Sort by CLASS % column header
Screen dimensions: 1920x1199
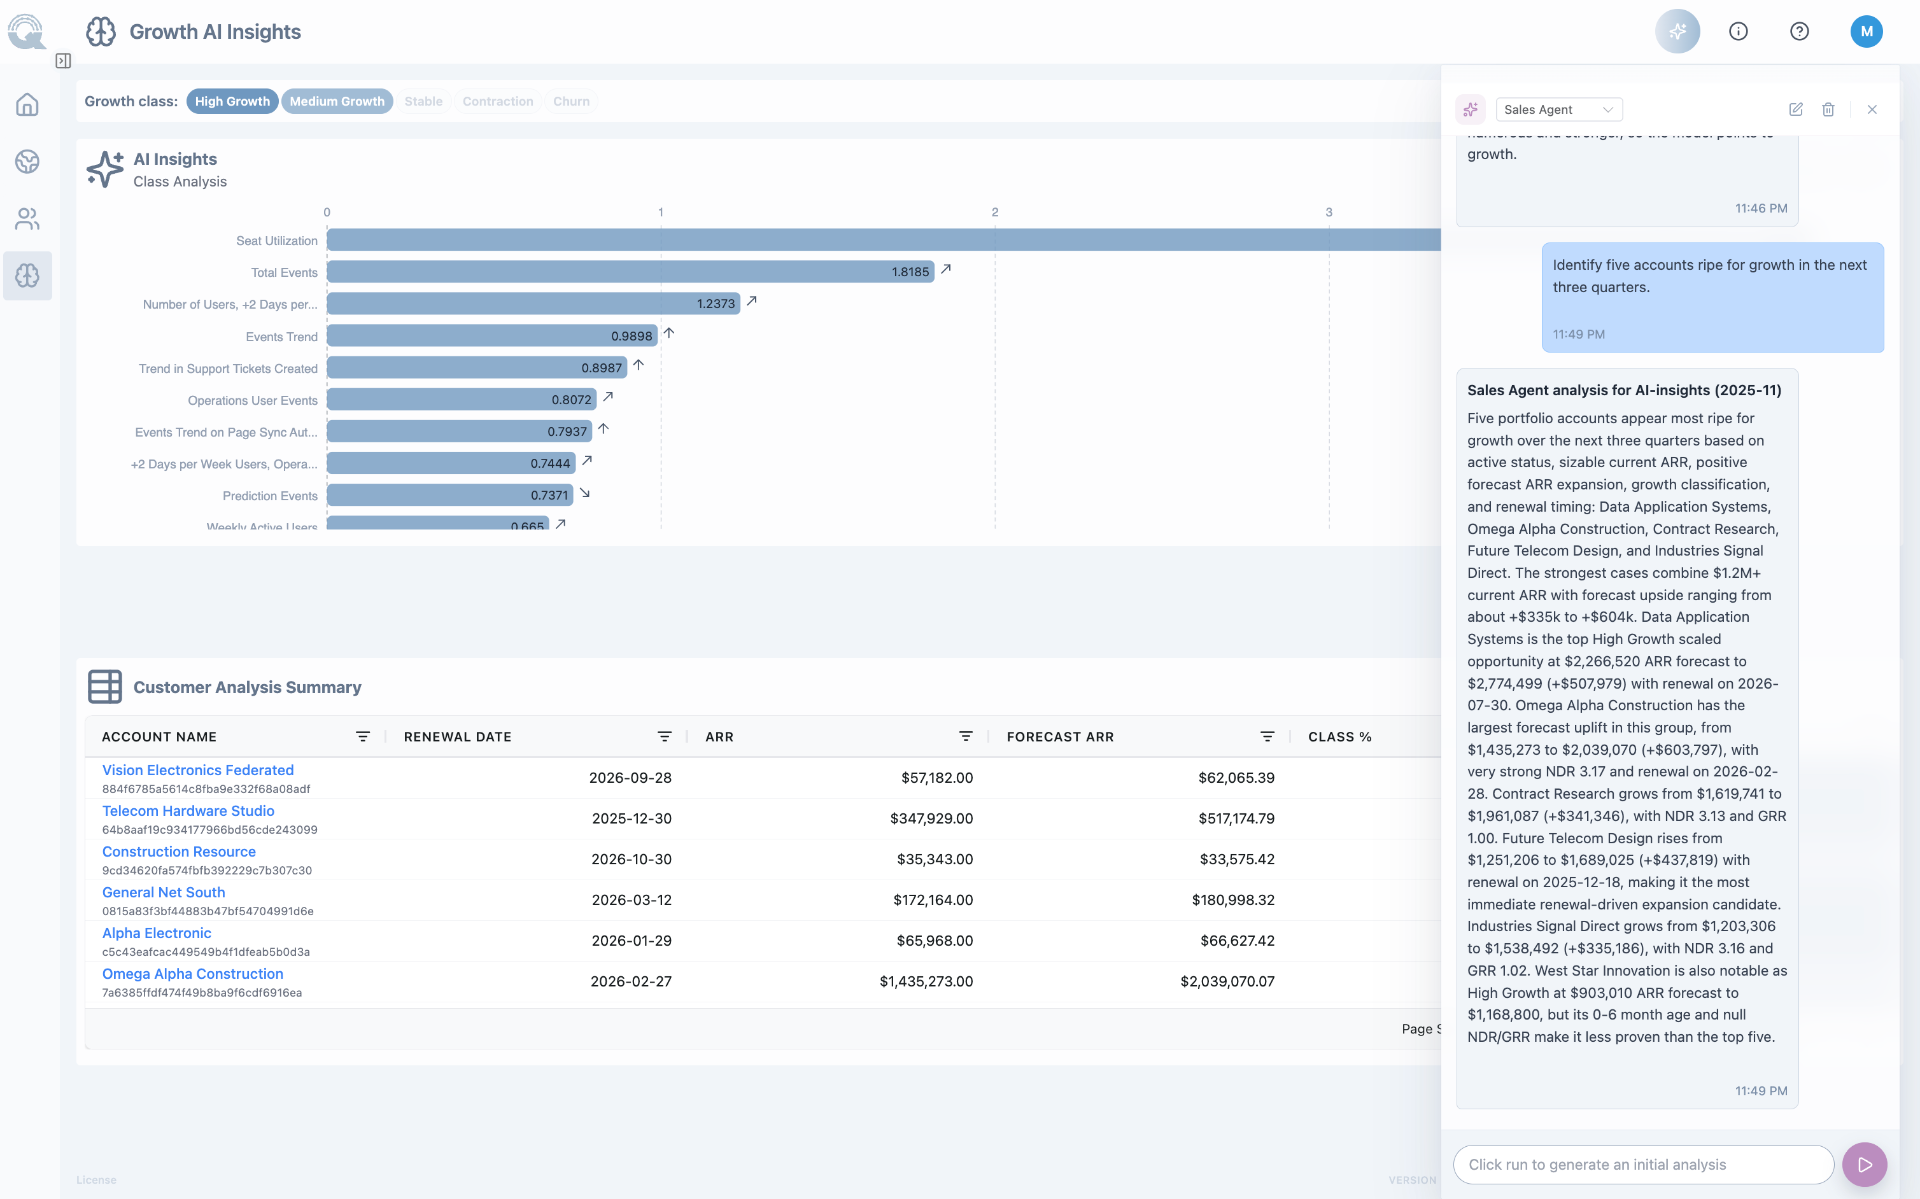(x=1339, y=737)
